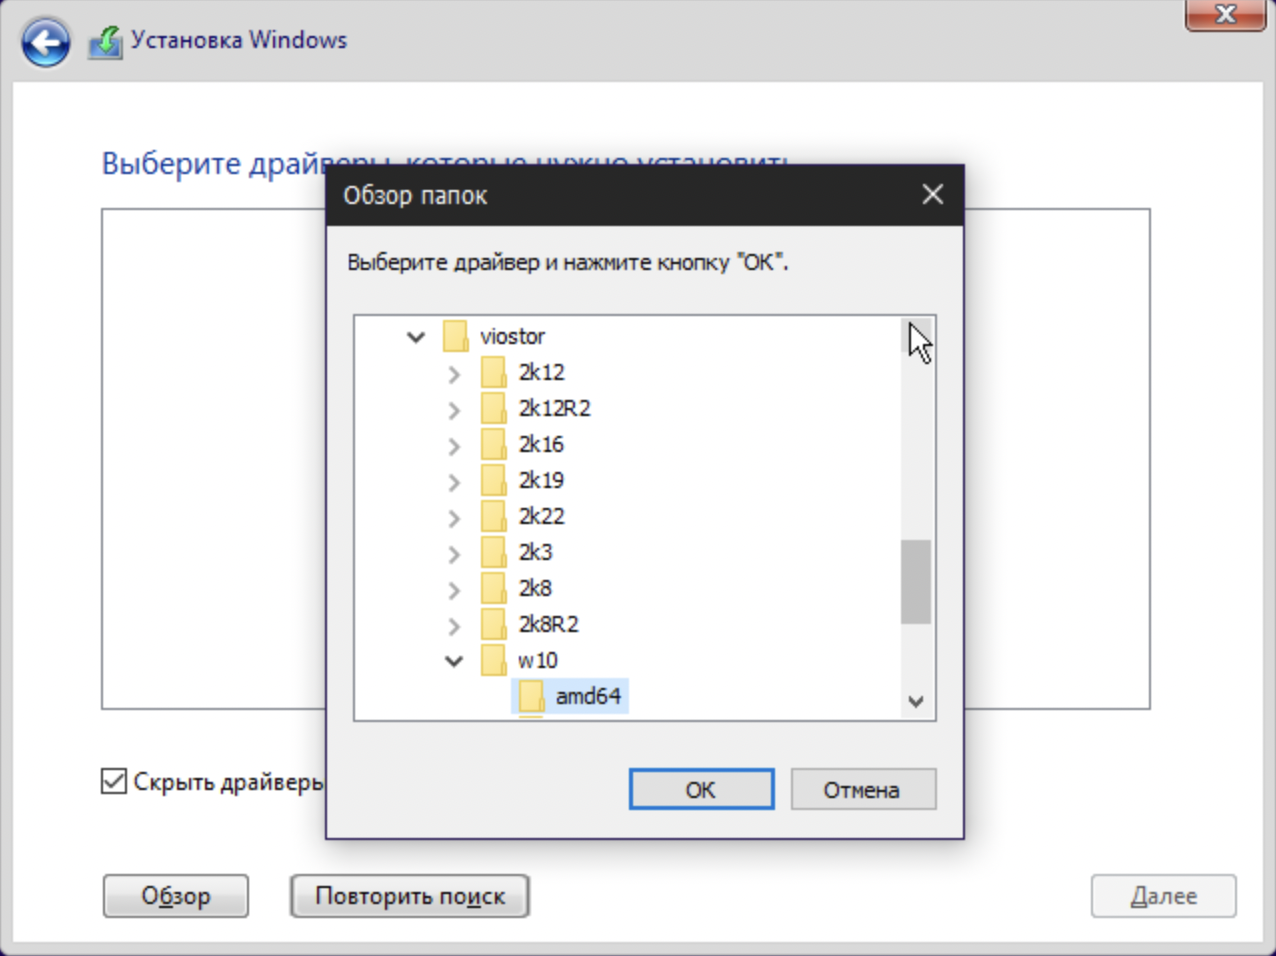Toggle the 'Скрыть драйверы' checkbox
1276x956 pixels.
pyautogui.click(x=114, y=781)
